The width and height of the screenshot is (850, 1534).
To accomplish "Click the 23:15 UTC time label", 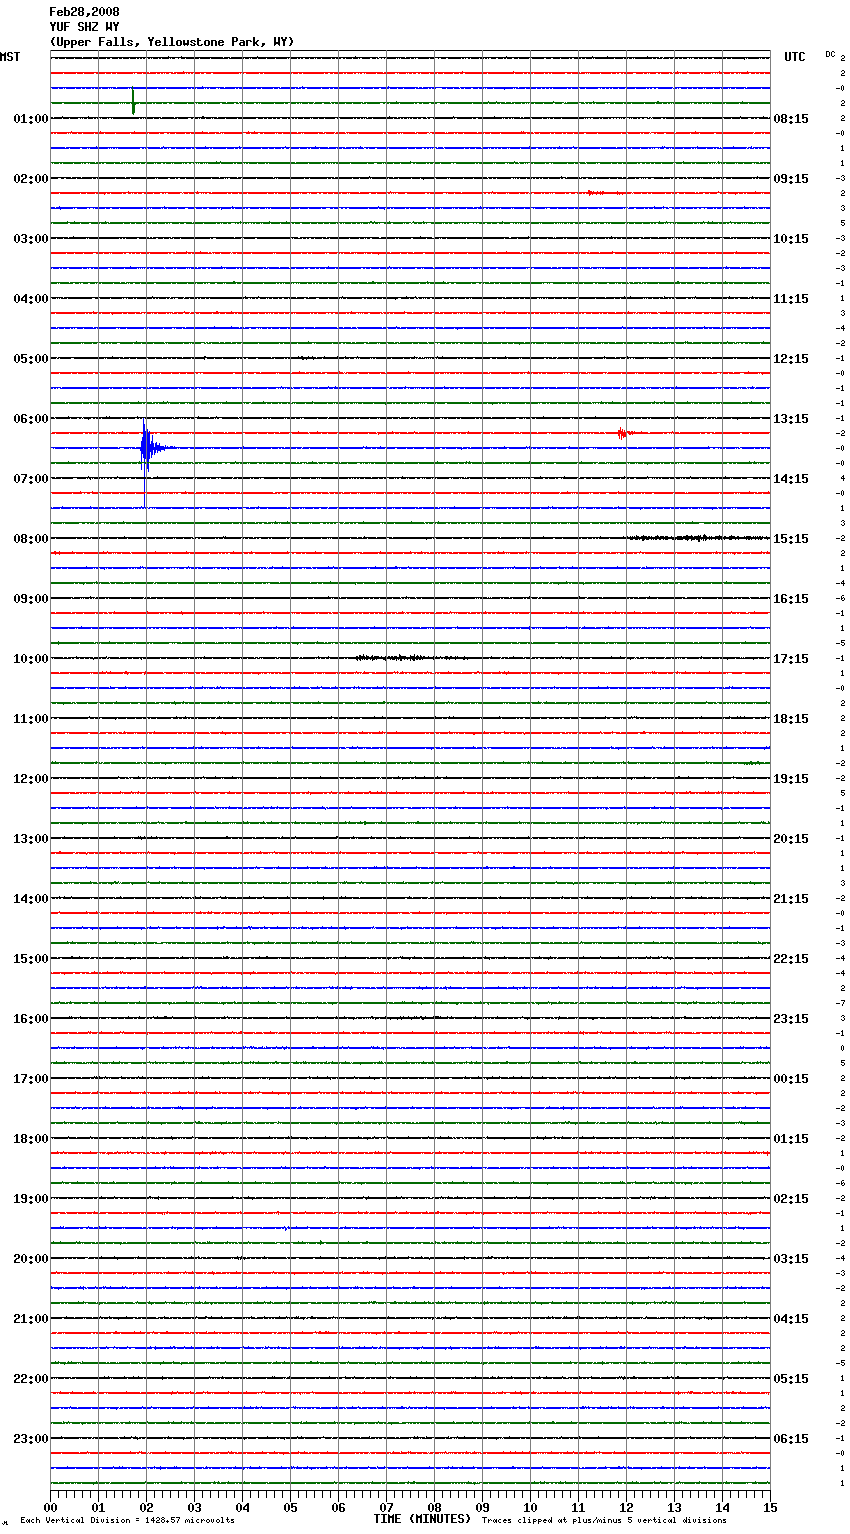I will coord(791,1019).
